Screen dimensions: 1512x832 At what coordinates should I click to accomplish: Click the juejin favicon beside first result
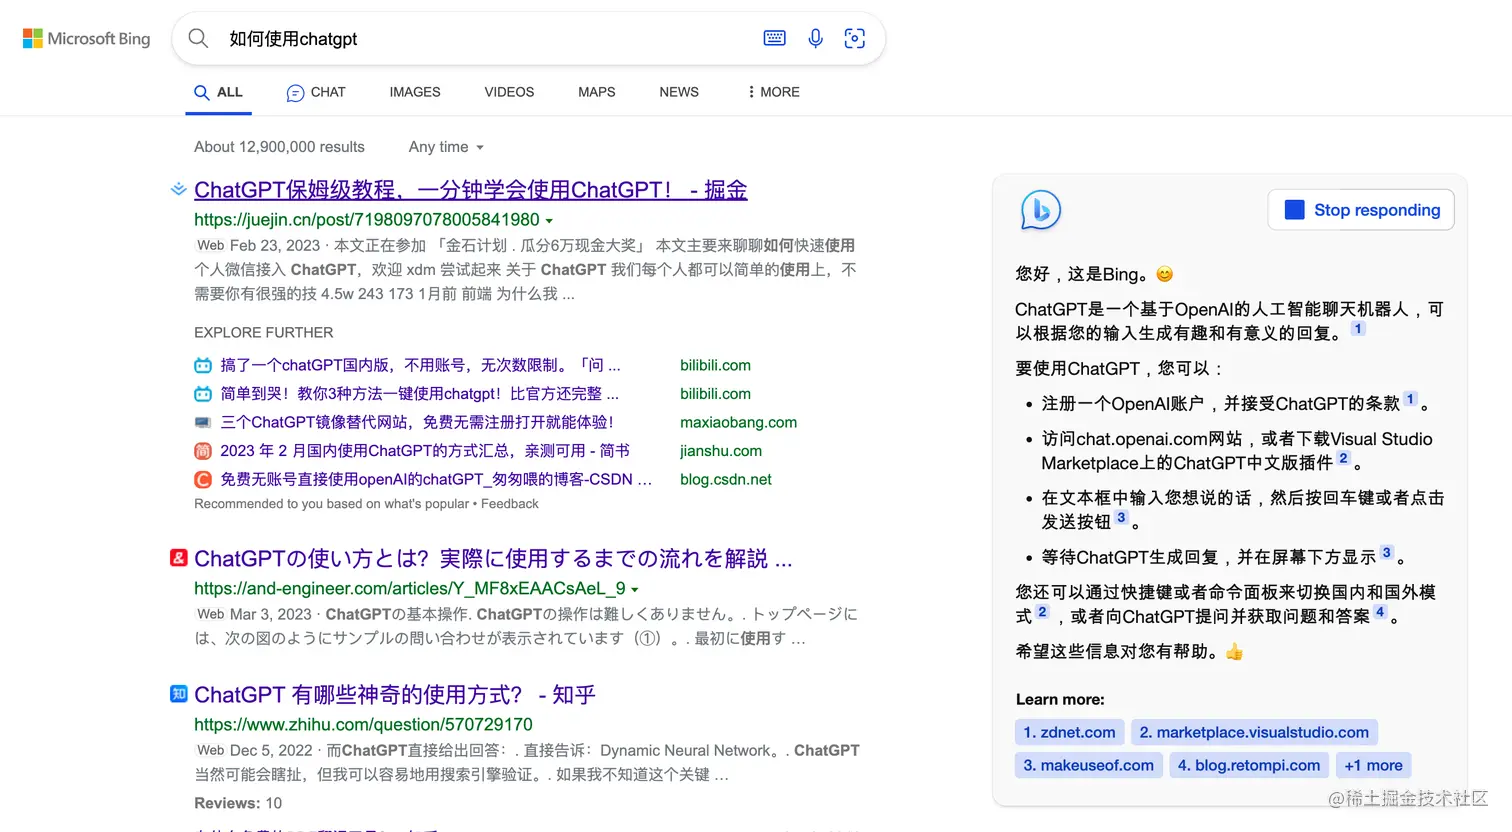[178, 189]
